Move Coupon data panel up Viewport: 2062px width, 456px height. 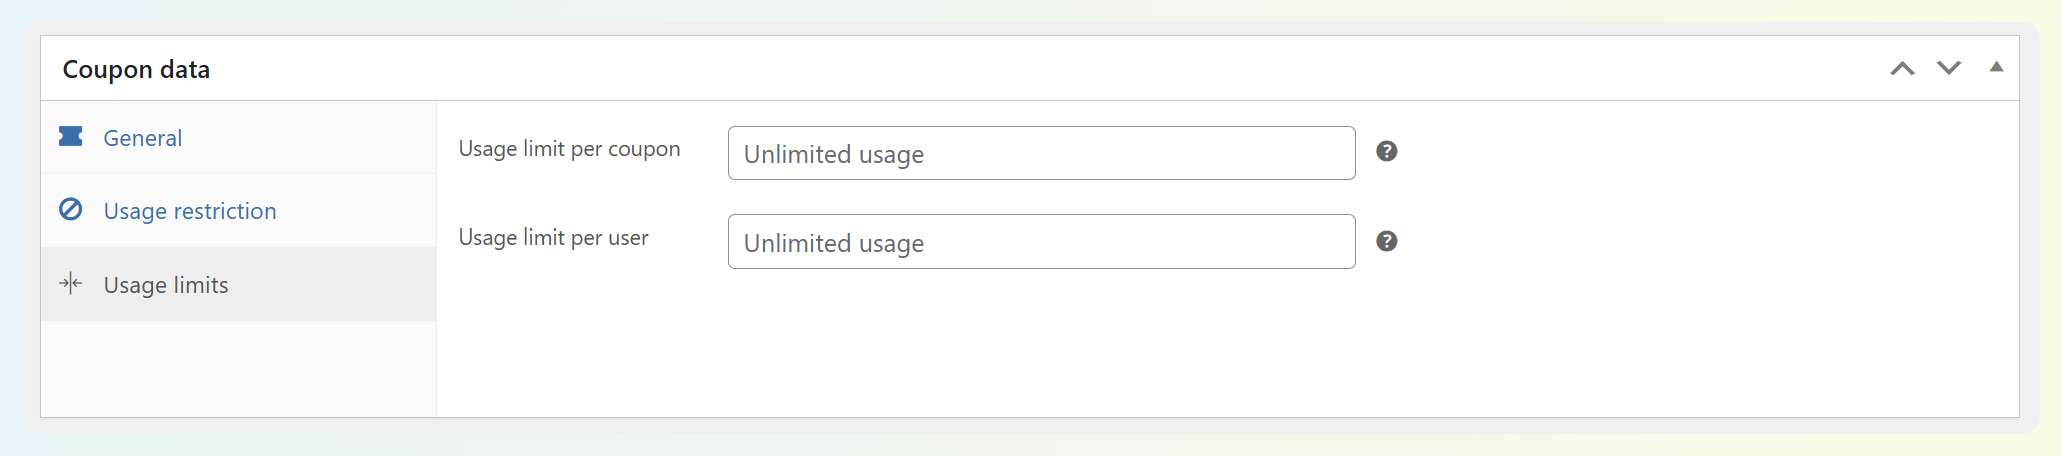[1902, 68]
